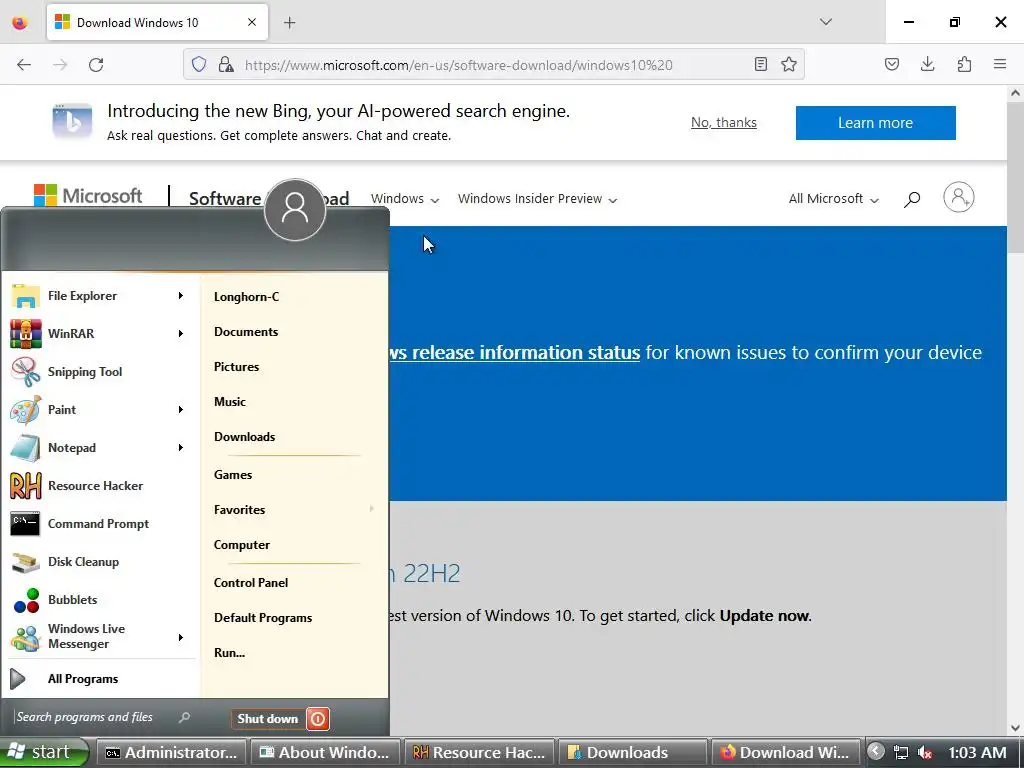The image size is (1024, 768).
Task: Open Pictures from Start menu
Action: pos(236,367)
